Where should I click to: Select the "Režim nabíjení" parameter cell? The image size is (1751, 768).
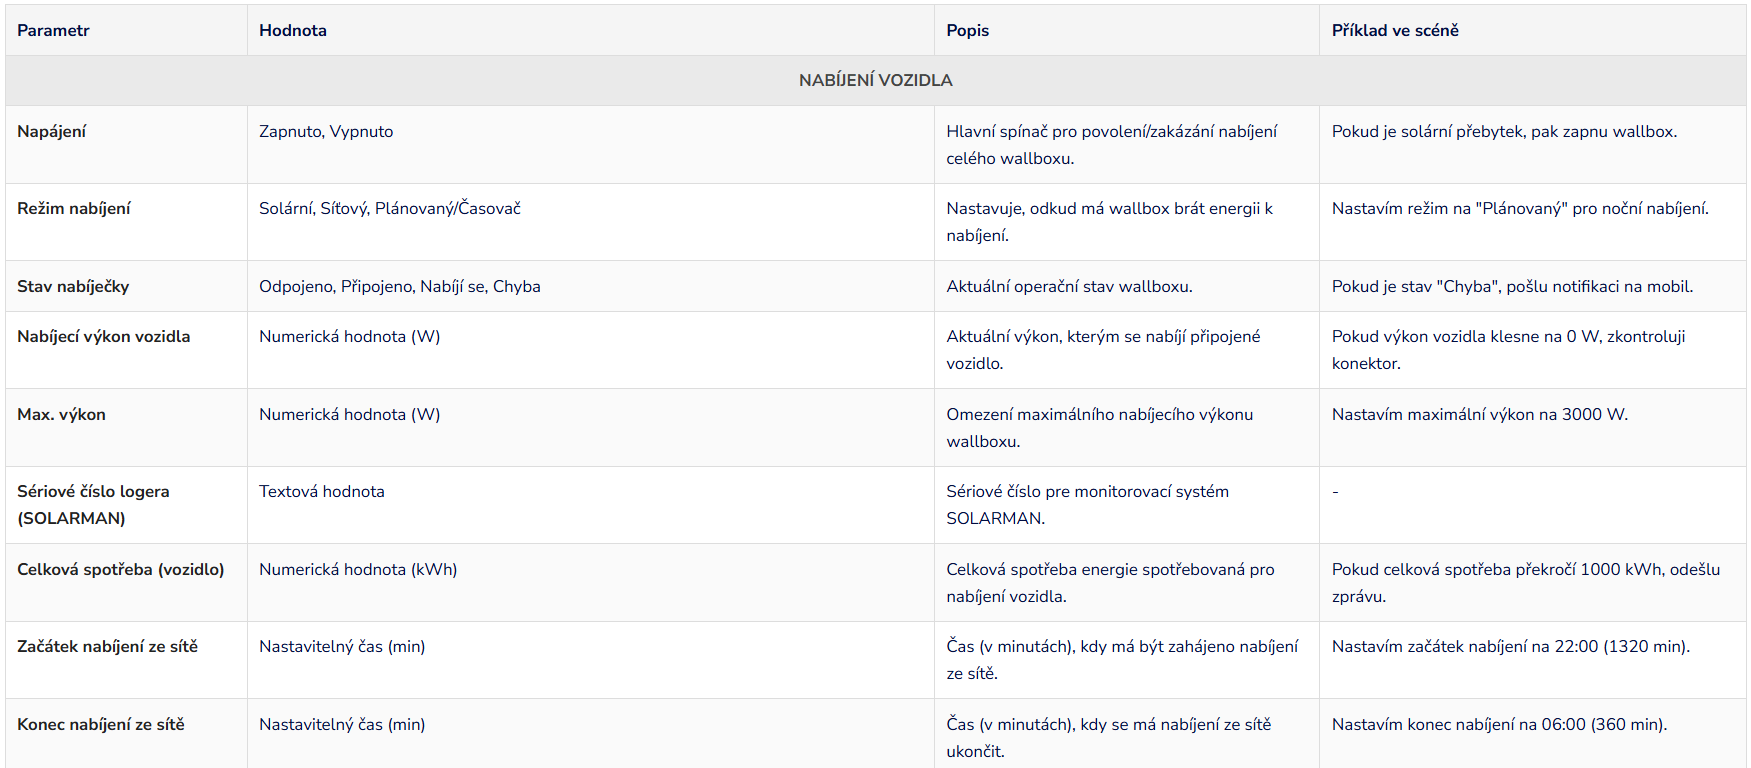click(74, 208)
